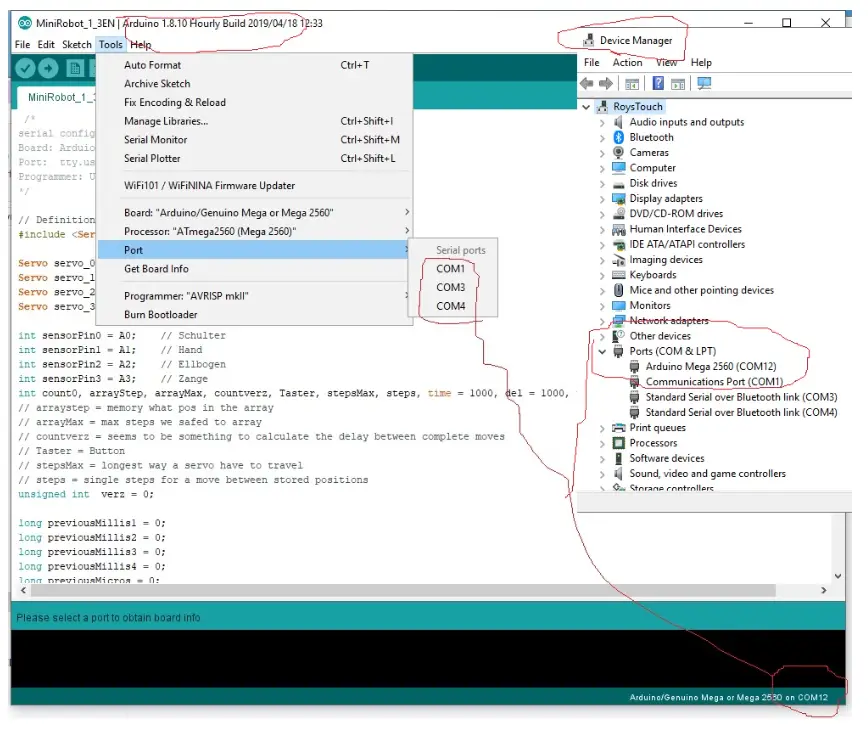Click the Keyboards category icon
The image size is (868, 730).
tap(619, 275)
